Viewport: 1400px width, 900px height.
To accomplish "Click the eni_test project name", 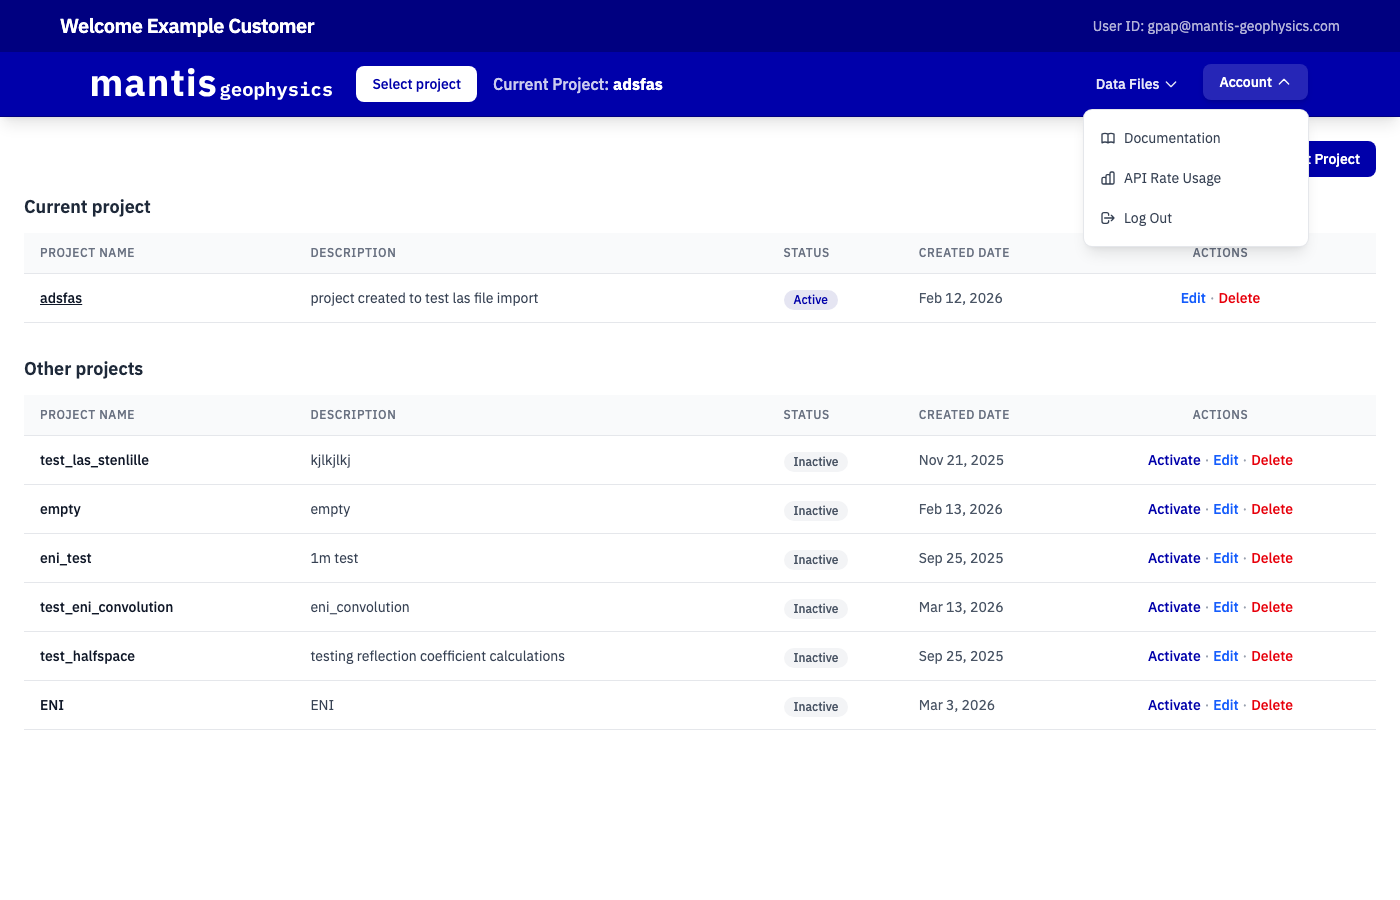I will coord(65,558).
